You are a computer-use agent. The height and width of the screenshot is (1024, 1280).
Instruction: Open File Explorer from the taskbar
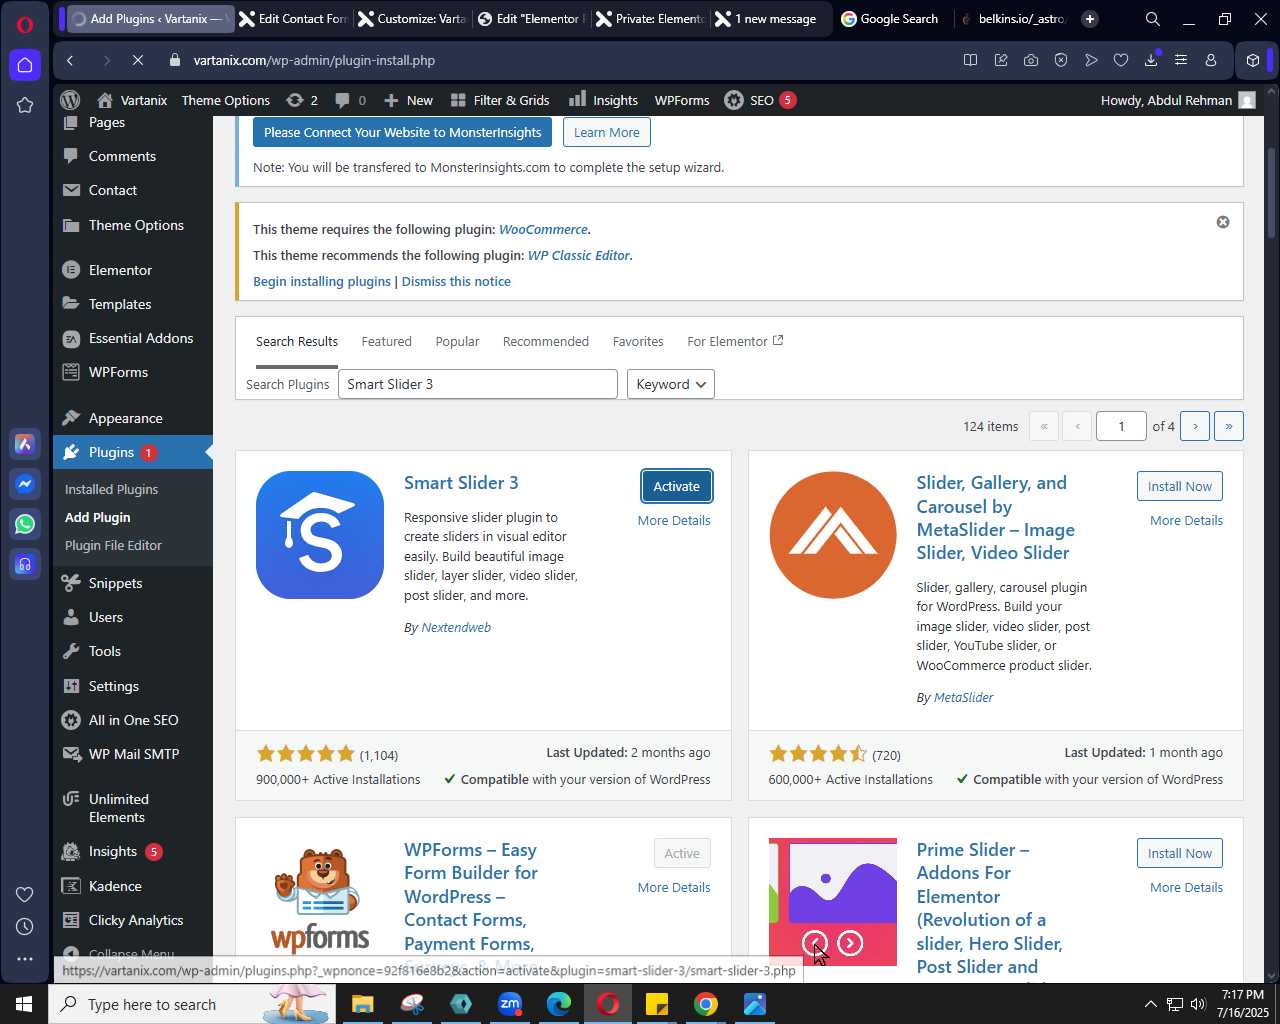coord(362,1004)
